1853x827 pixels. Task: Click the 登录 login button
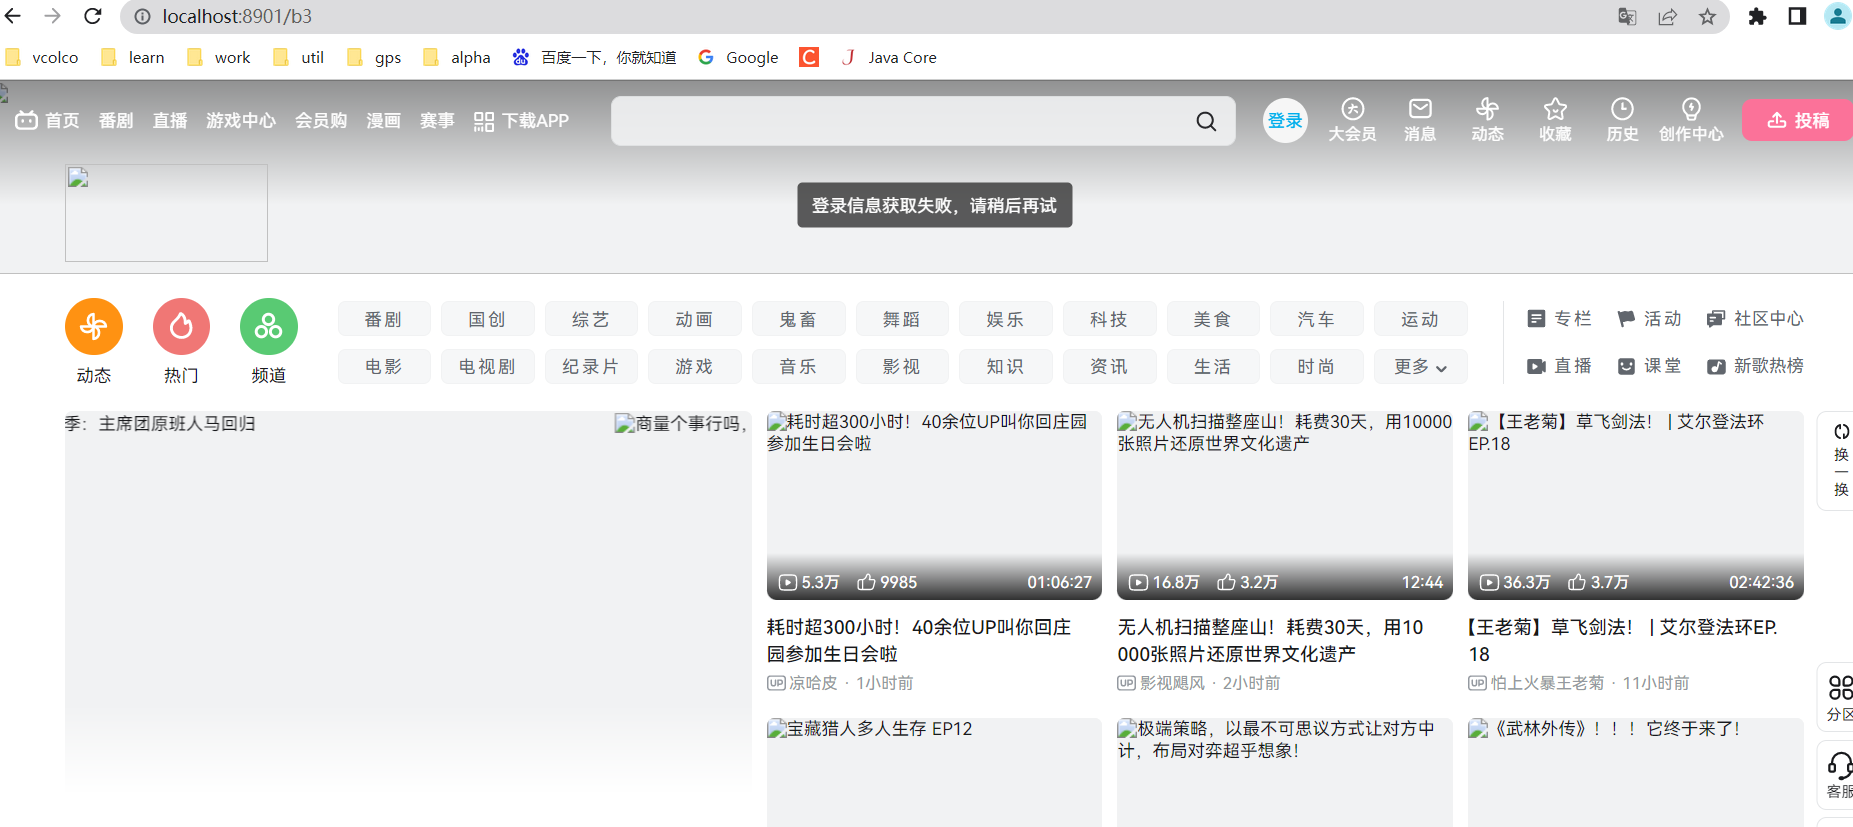pyautogui.click(x=1285, y=121)
